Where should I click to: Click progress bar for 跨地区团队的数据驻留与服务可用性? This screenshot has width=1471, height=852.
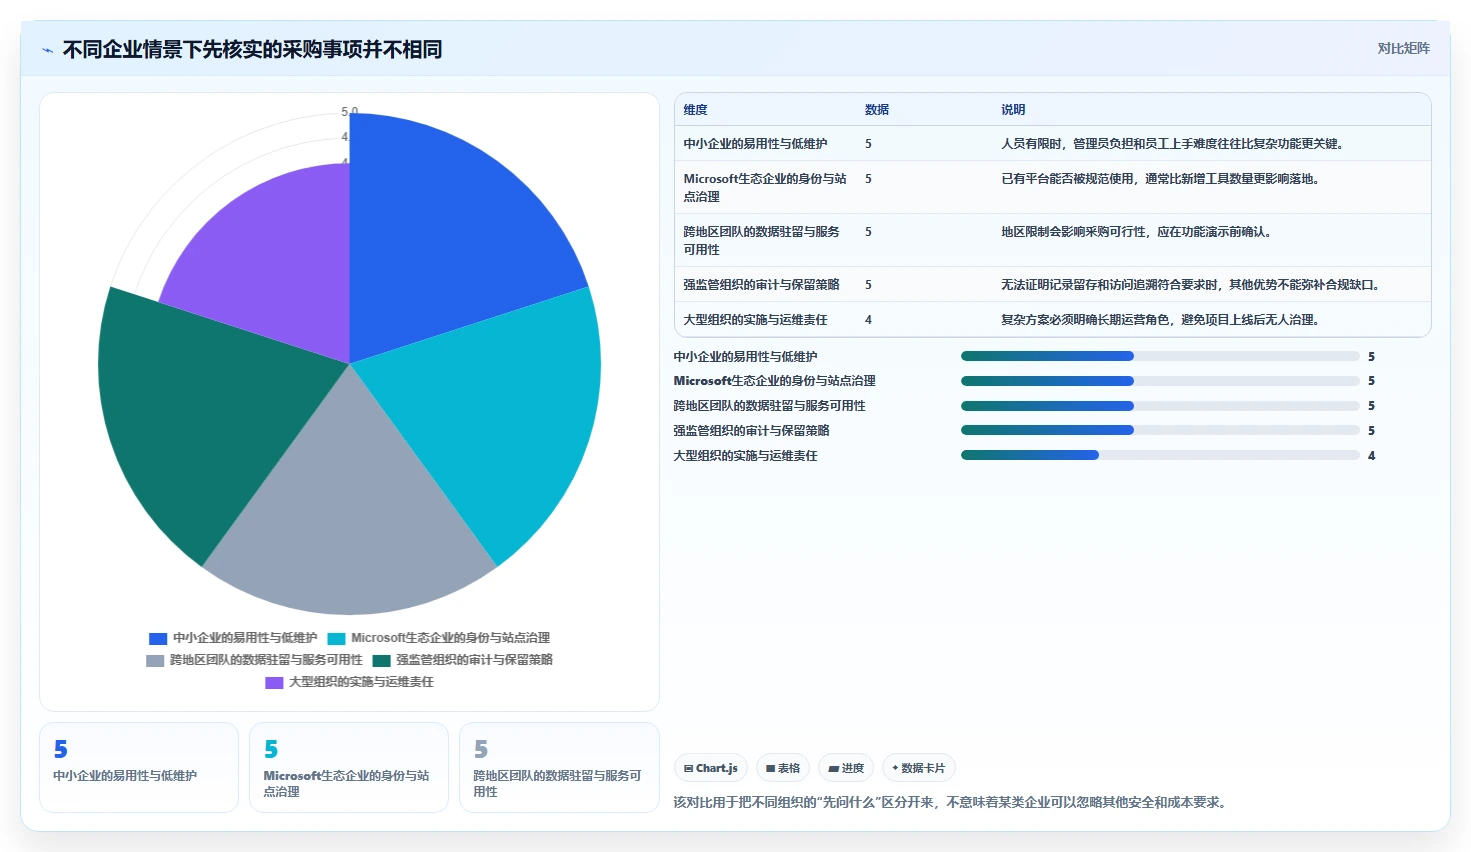(x=1160, y=406)
